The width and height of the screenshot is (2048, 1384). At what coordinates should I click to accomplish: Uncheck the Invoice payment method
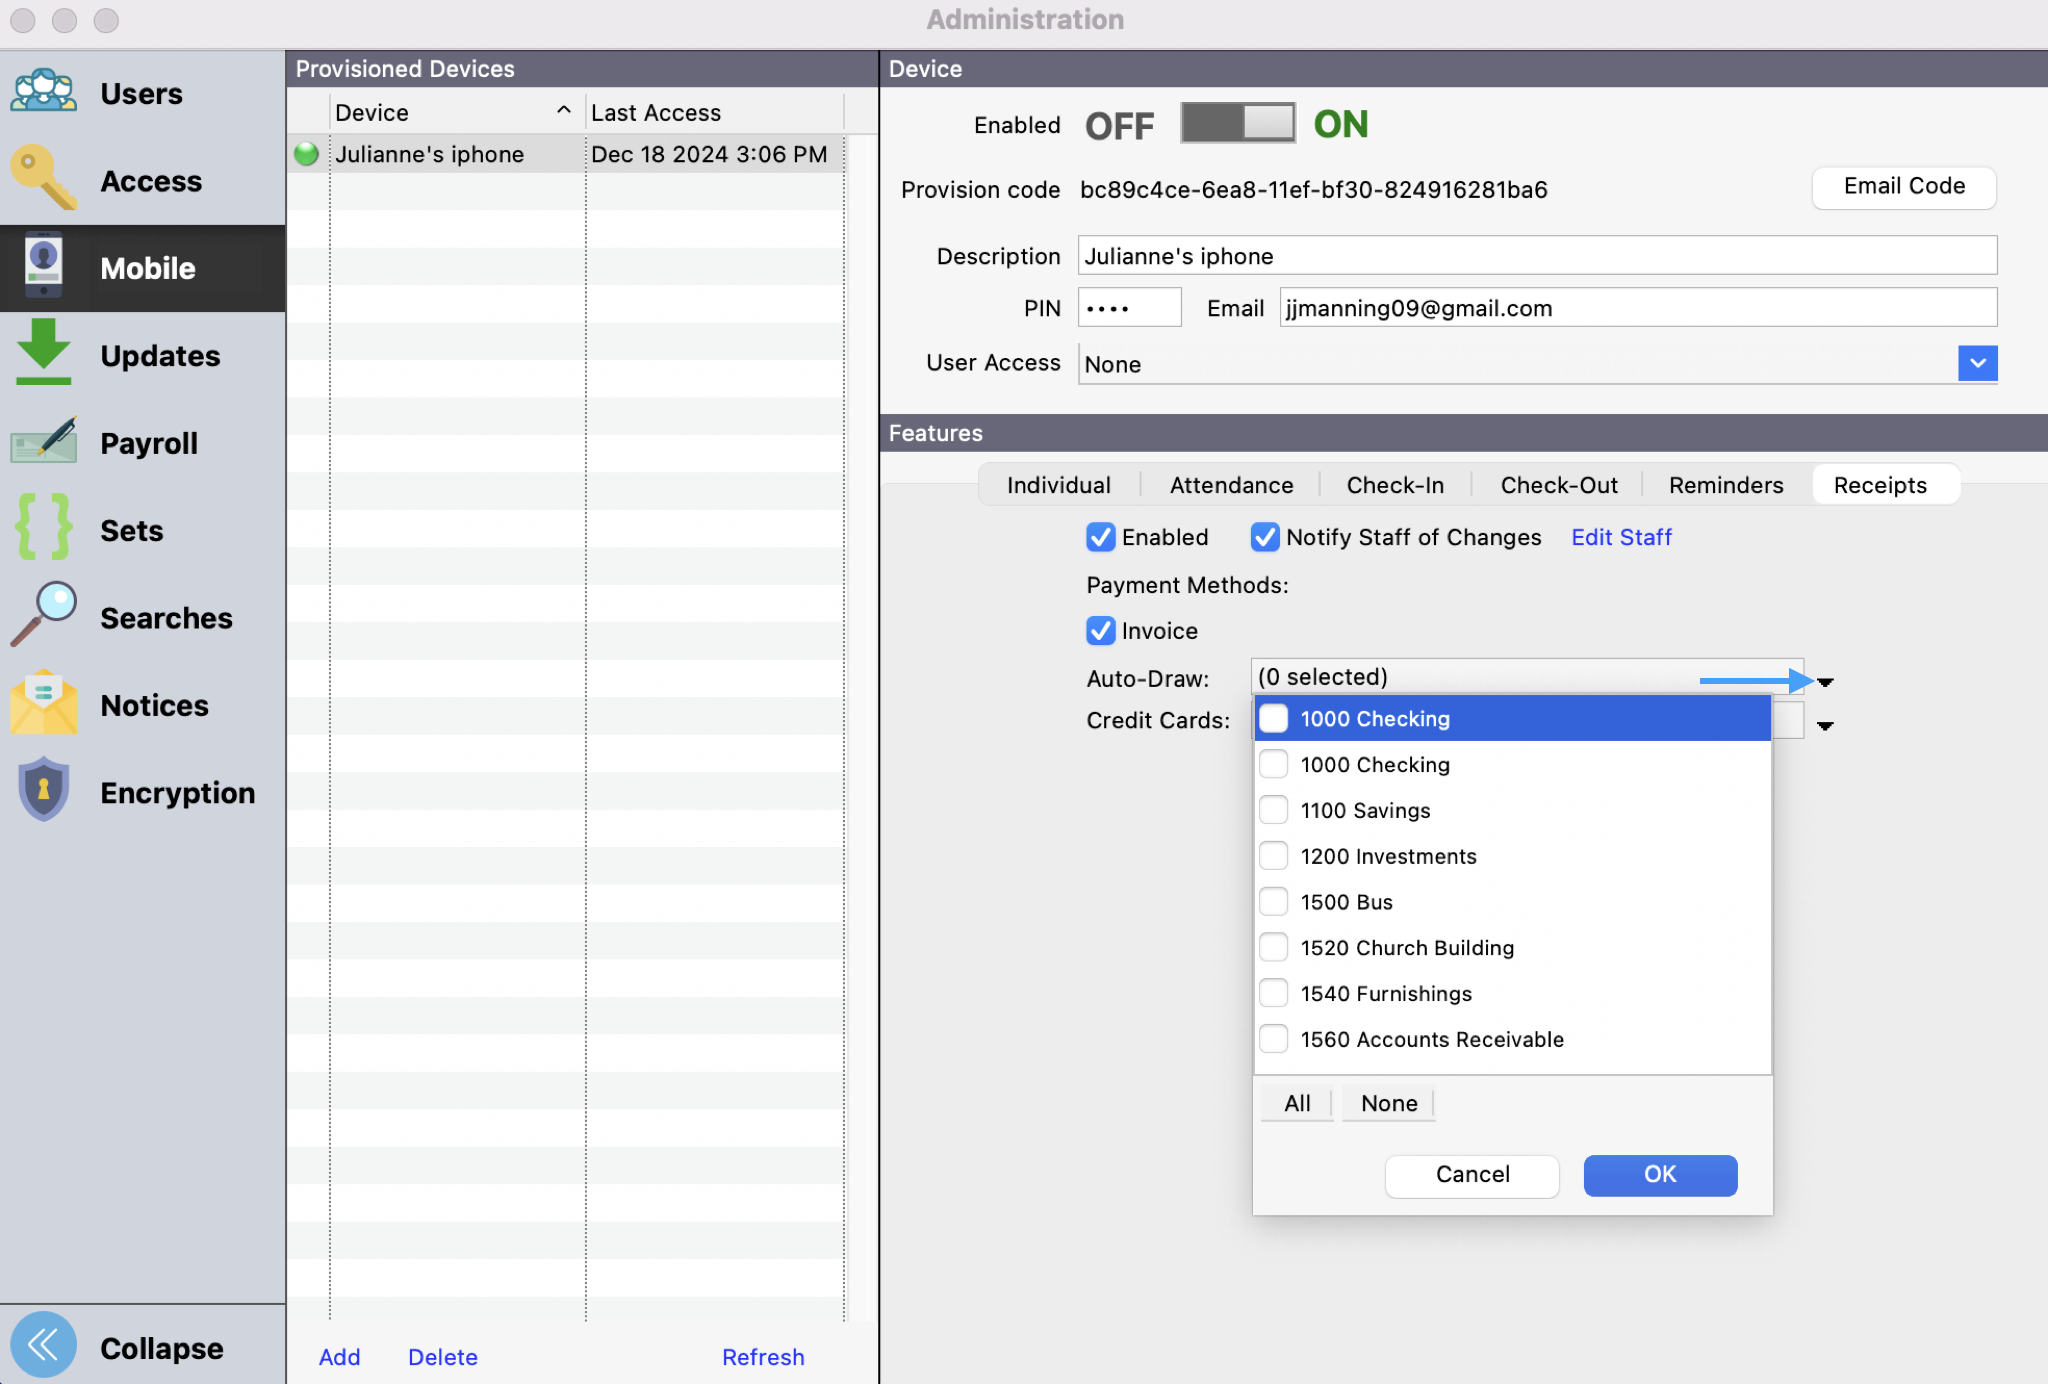[1100, 631]
